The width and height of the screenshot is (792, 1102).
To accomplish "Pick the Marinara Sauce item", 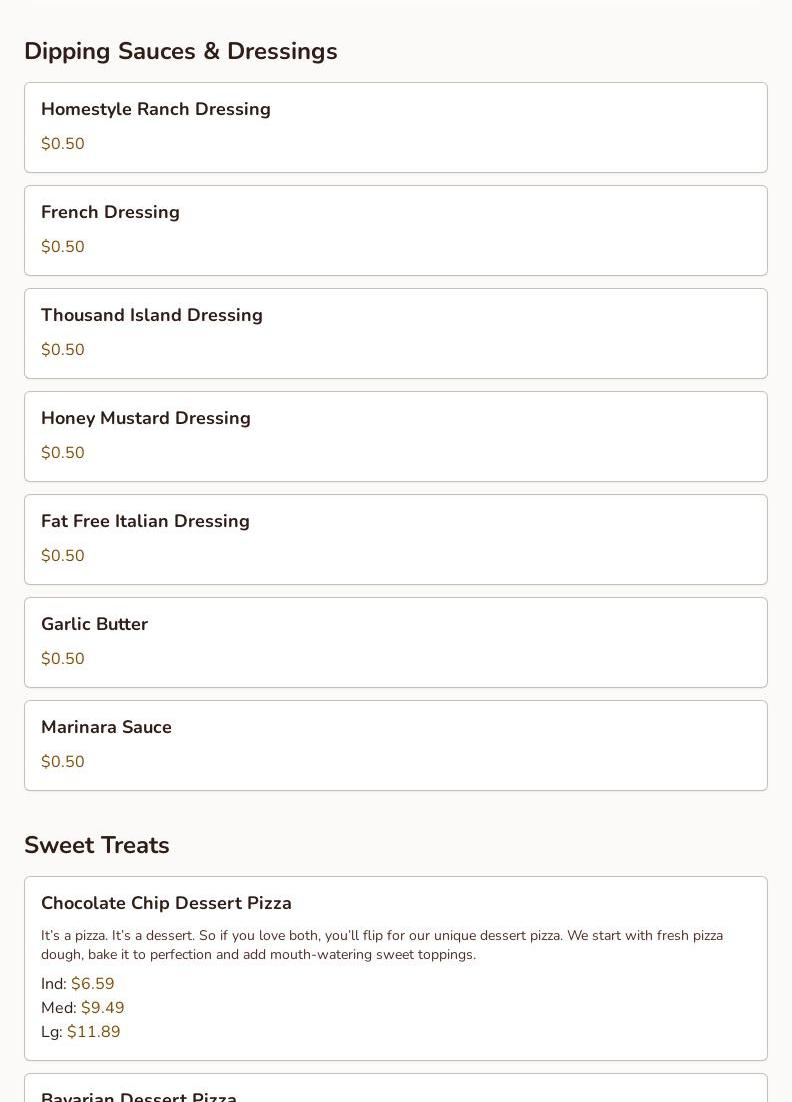I will [106, 727].
